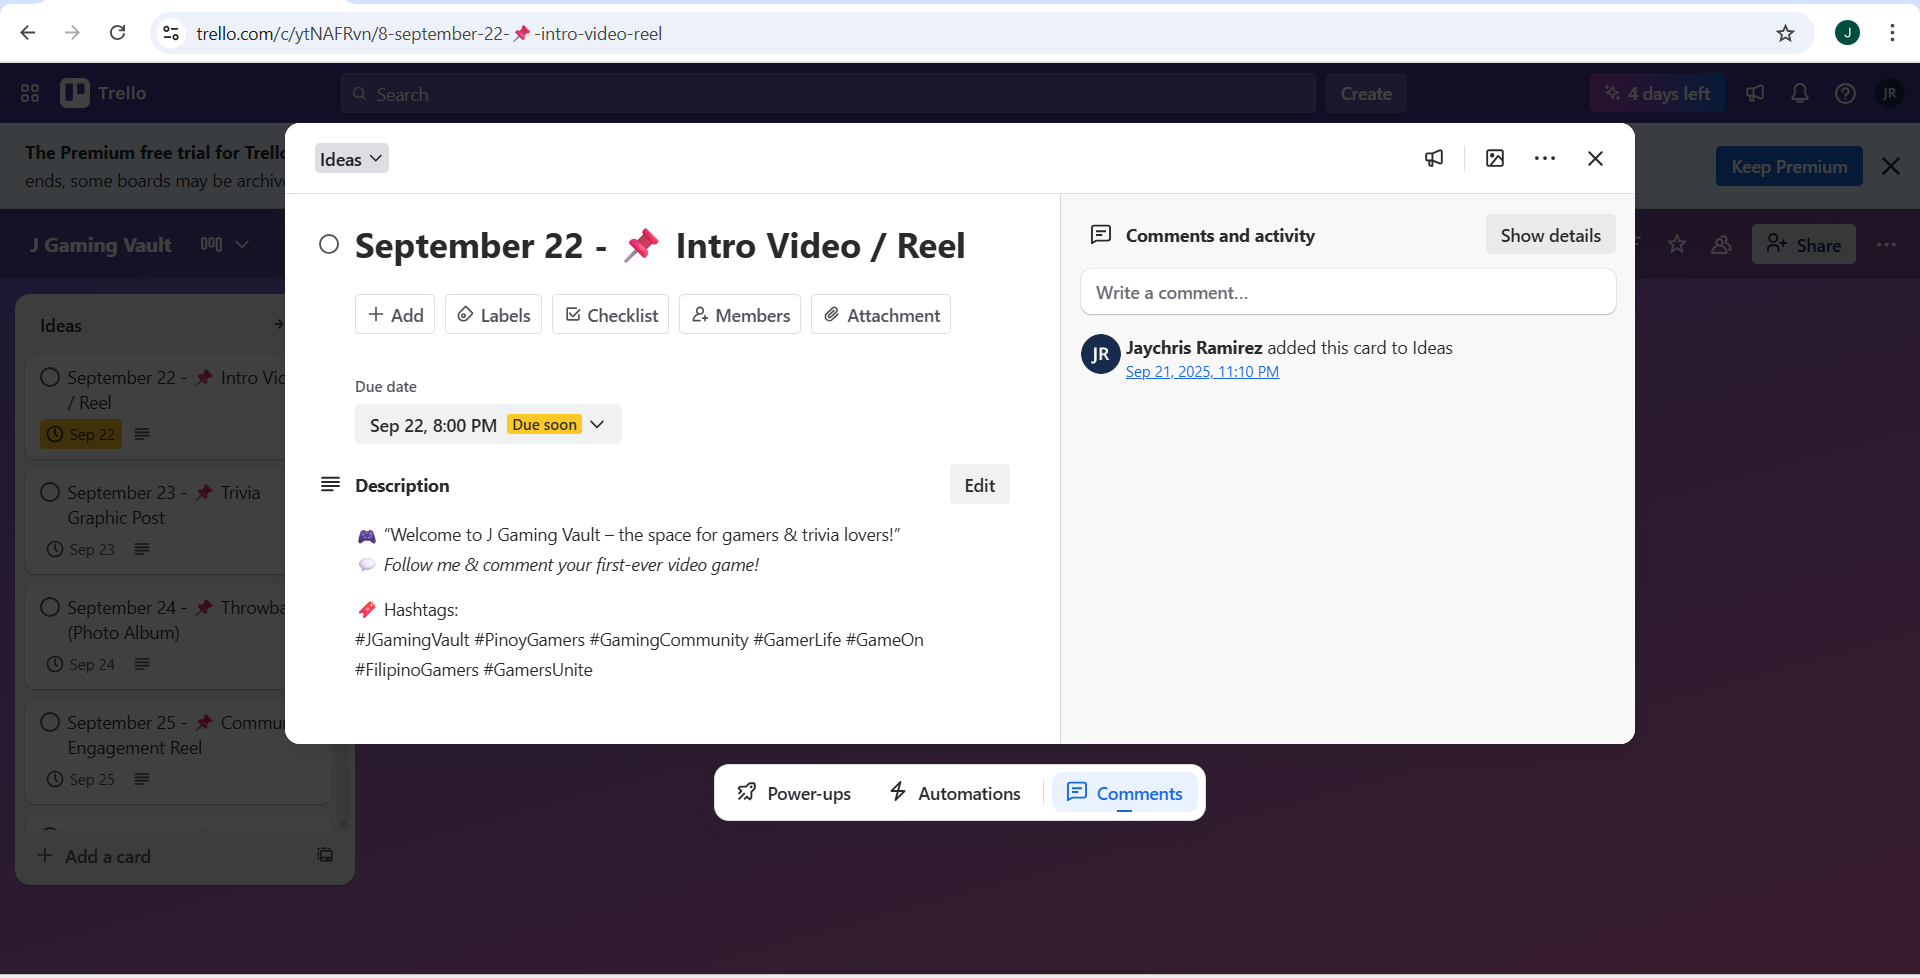Switch to Automations tab

click(x=954, y=793)
